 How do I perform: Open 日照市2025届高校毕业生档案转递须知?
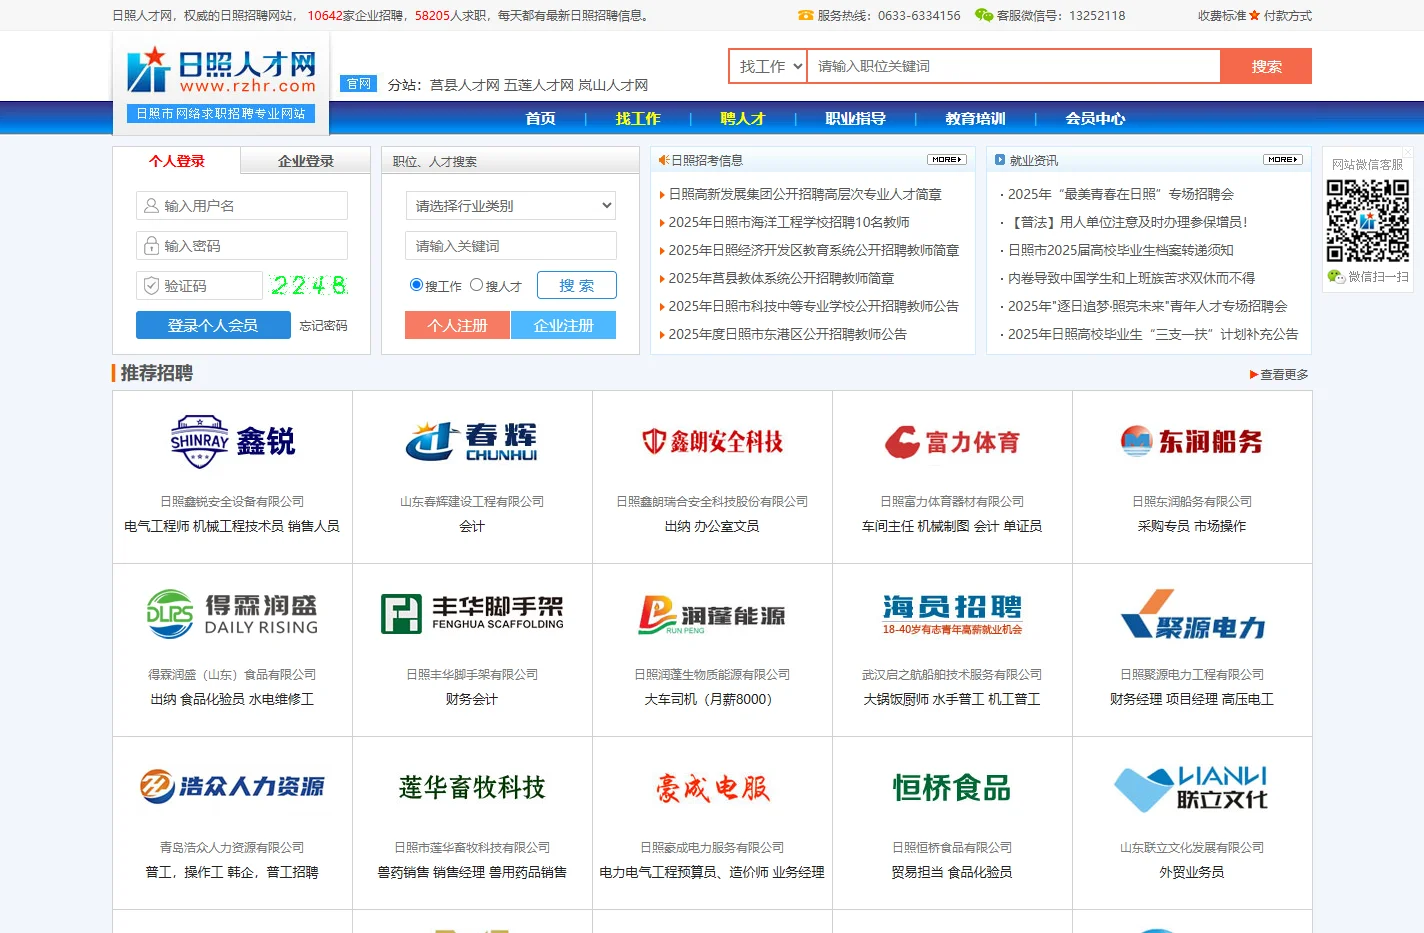click(x=1121, y=250)
